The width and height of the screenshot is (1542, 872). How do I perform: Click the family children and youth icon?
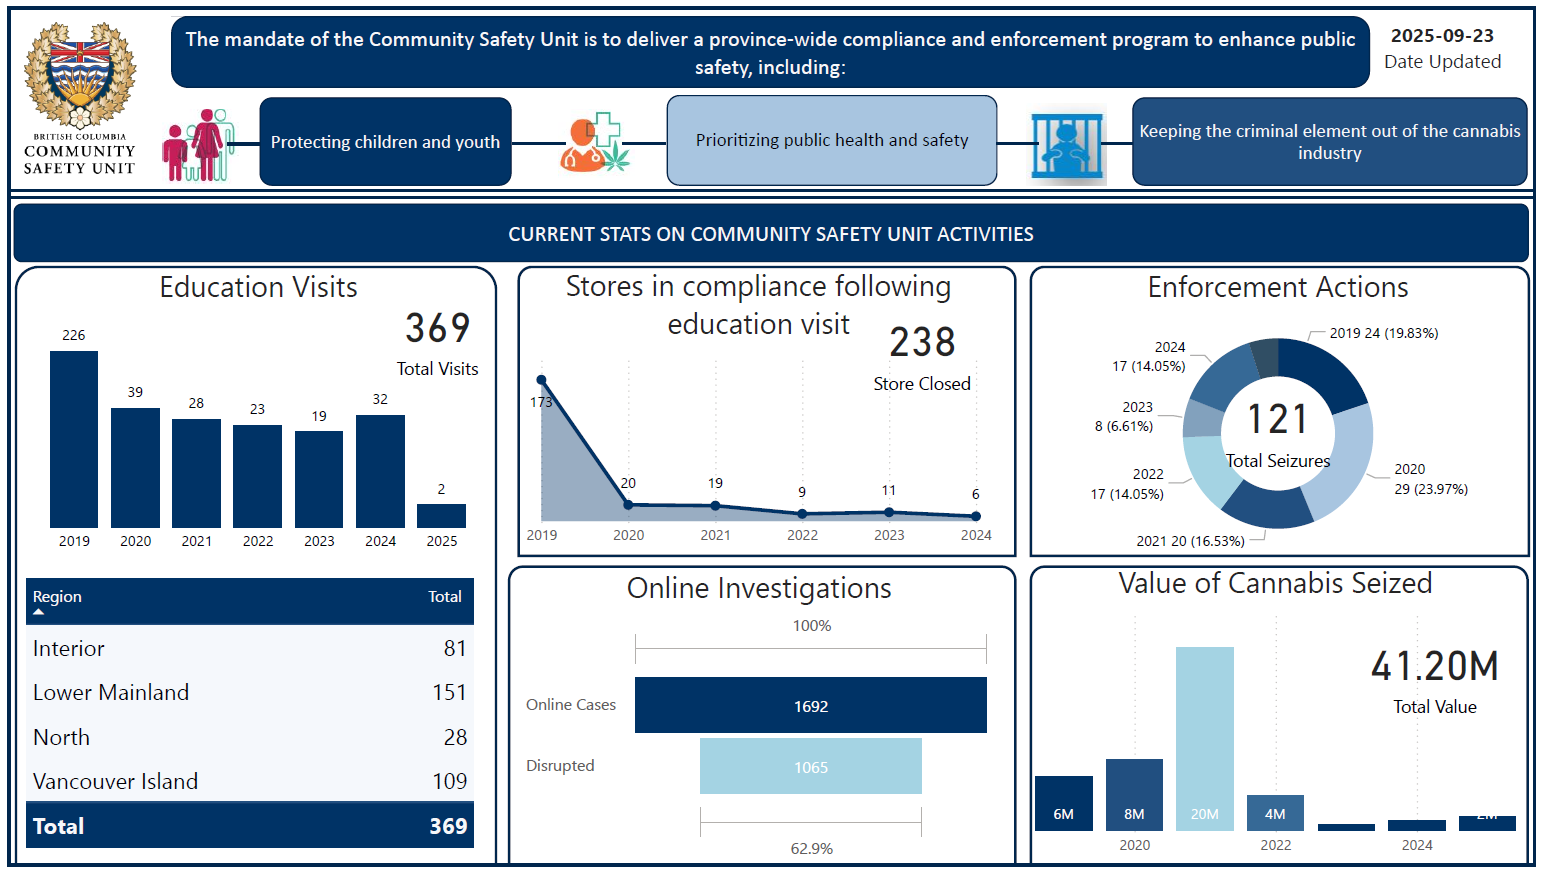coord(199,146)
